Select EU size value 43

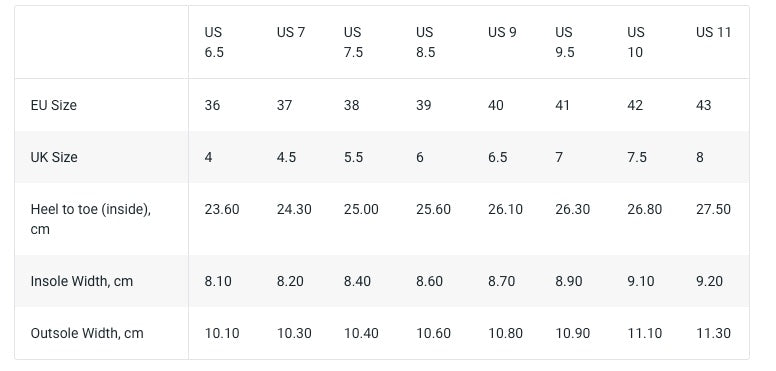point(703,105)
